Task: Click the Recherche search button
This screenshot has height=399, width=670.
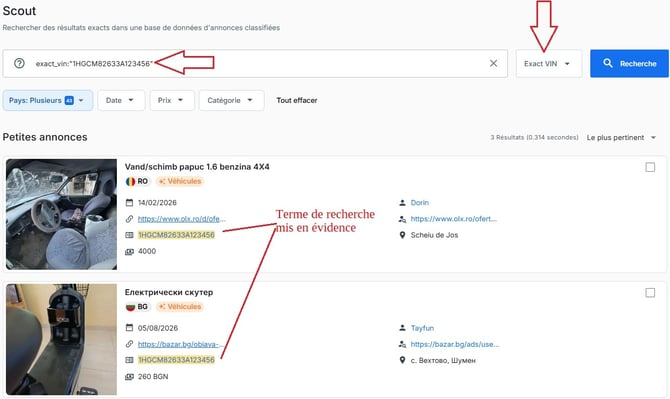Action: coord(629,63)
